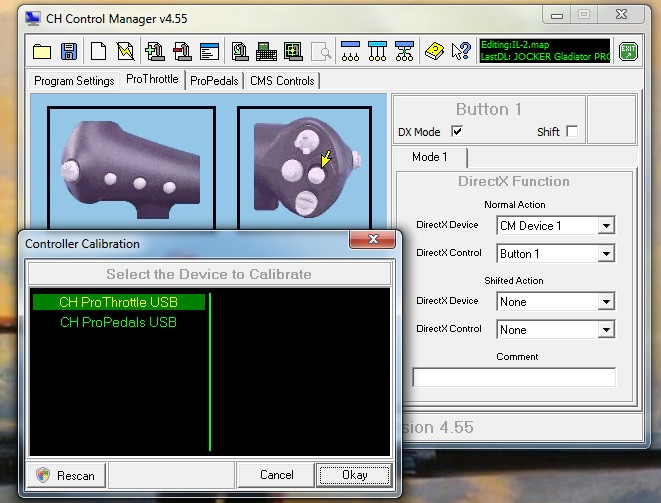Screen dimensions: 661x503
Task: Open a map file with the folder icon
Action: [x=42, y=51]
